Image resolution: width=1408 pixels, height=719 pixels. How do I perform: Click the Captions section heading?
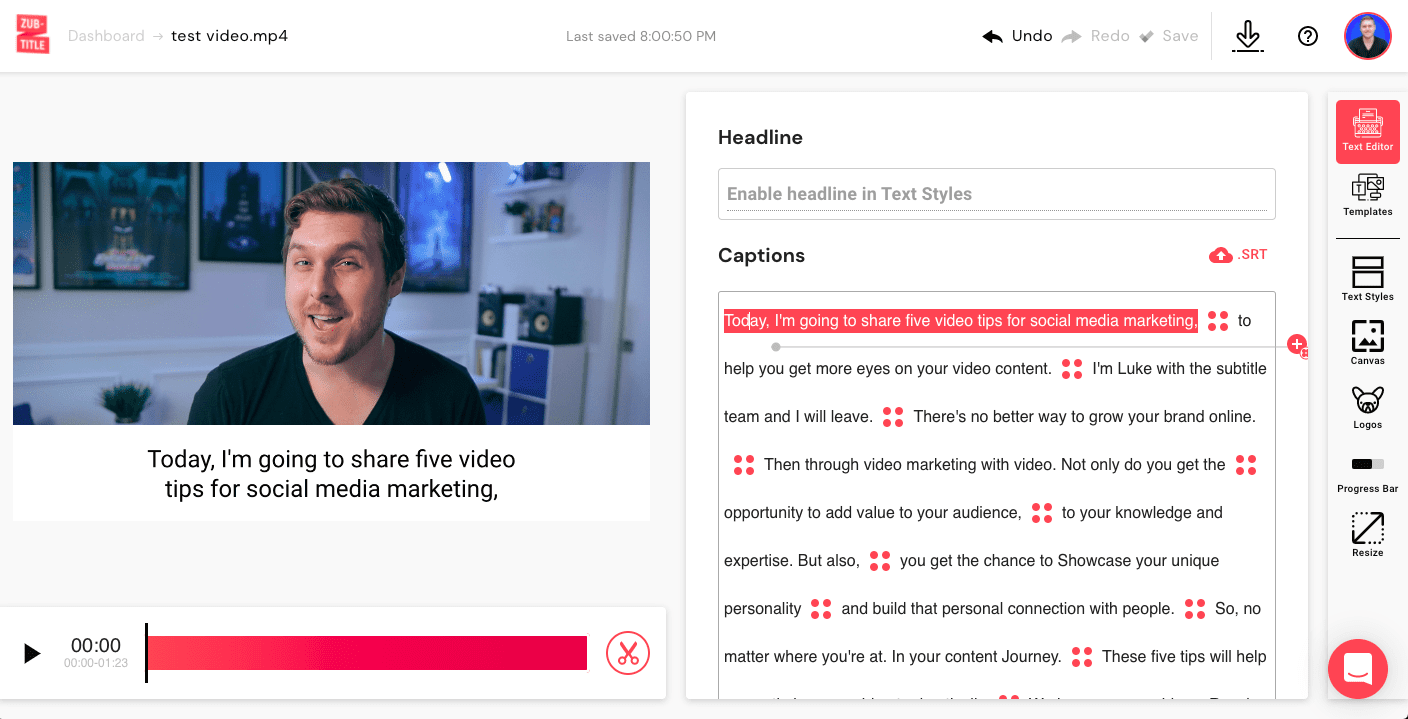pyautogui.click(x=761, y=255)
